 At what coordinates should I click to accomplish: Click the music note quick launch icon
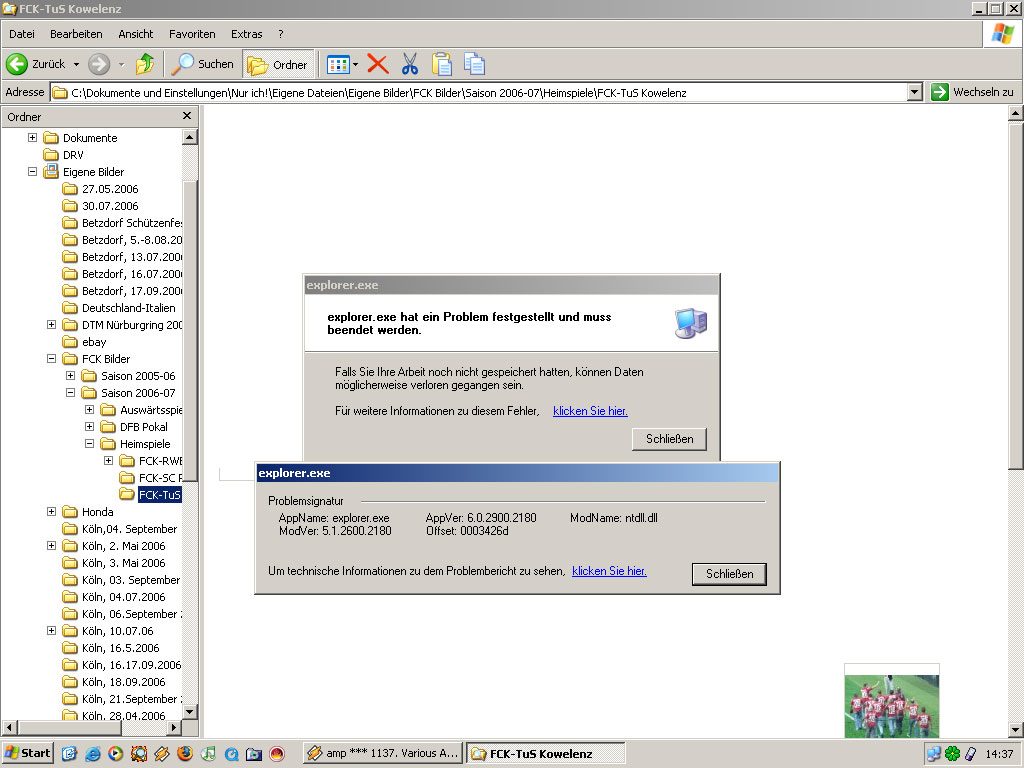click(208, 754)
